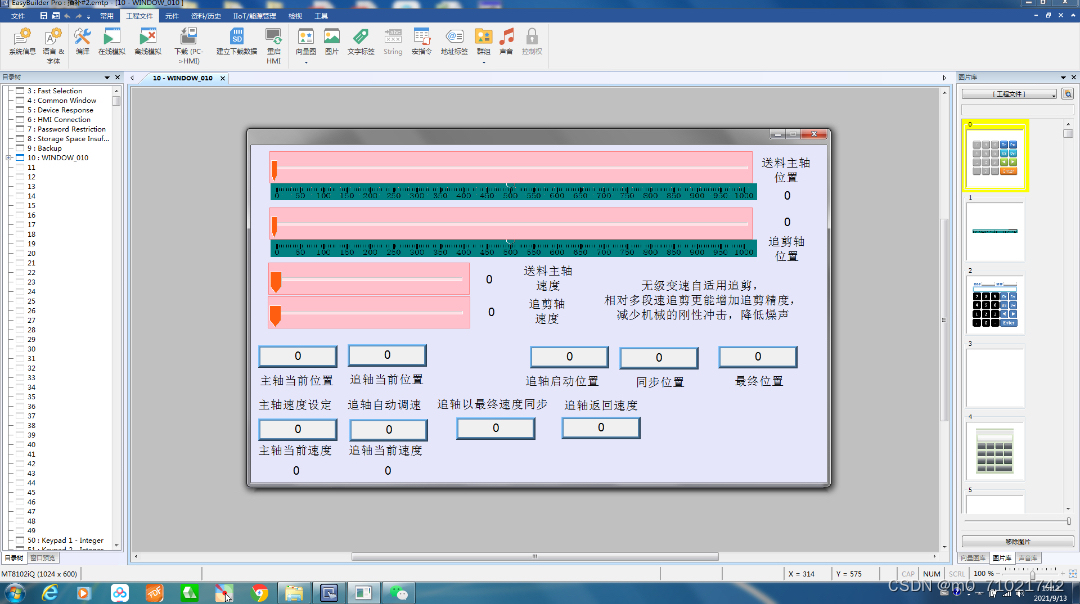The width and height of the screenshot is (1080, 604).
Task: Open quick access toolbar customize dropdown
Action: [89, 17]
